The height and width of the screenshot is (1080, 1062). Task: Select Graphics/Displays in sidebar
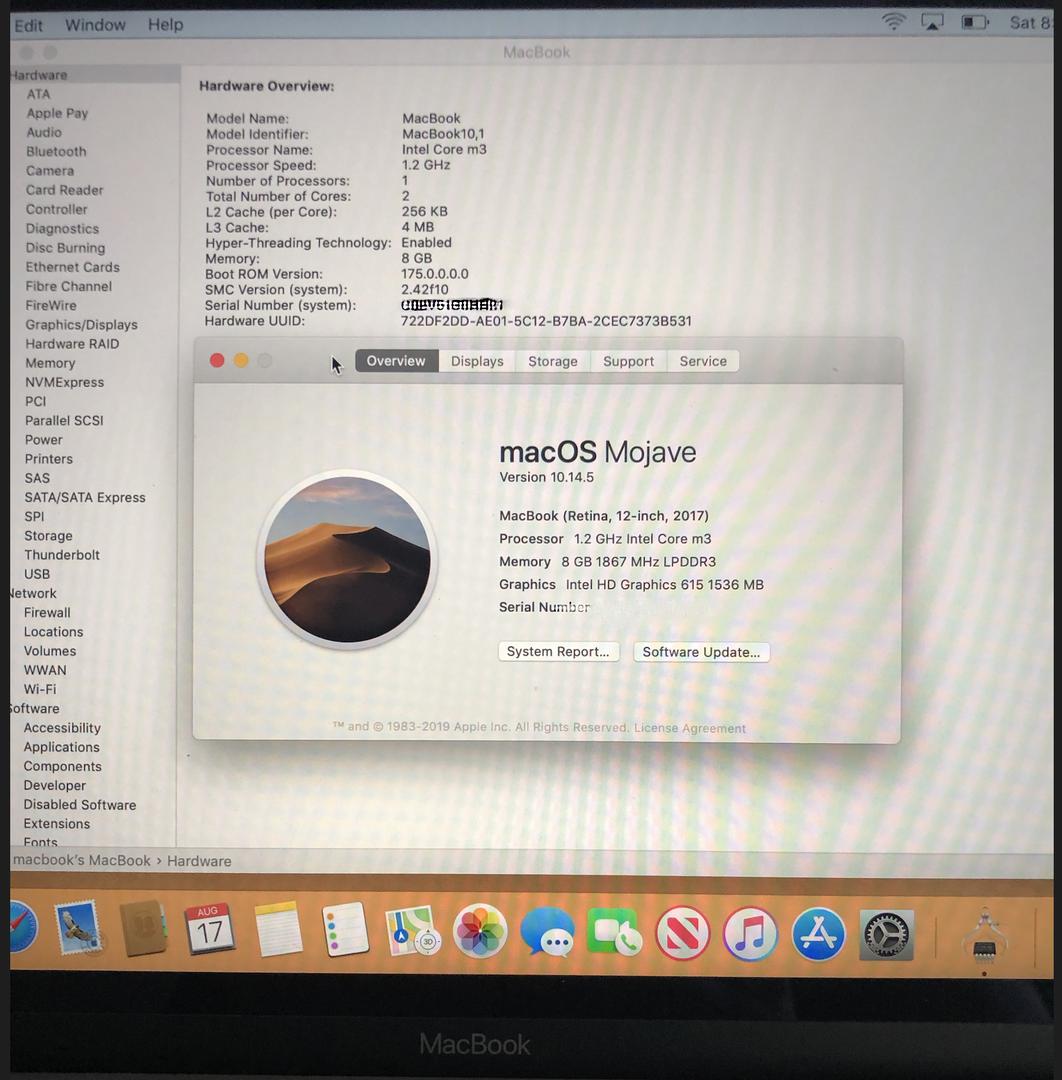point(82,324)
